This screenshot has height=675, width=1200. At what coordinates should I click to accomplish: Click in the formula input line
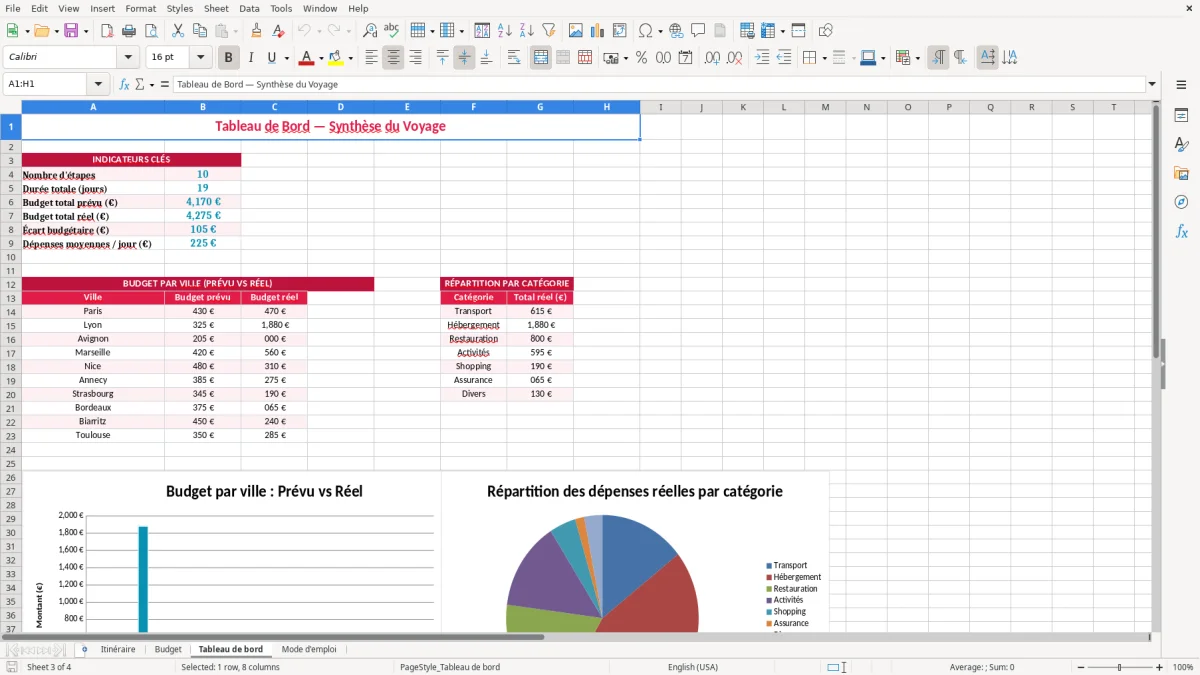(658, 85)
